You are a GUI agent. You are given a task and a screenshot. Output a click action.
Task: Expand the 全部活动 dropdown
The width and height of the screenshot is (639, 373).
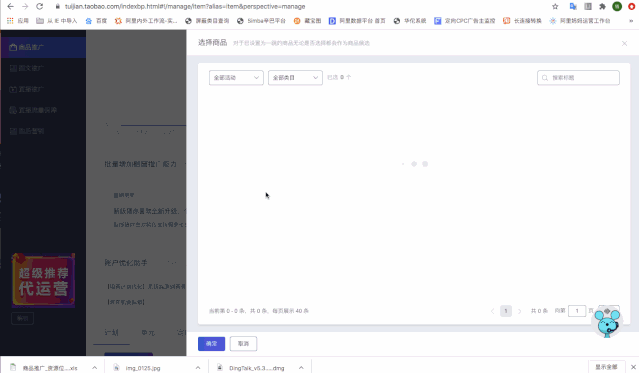[x=236, y=78]
